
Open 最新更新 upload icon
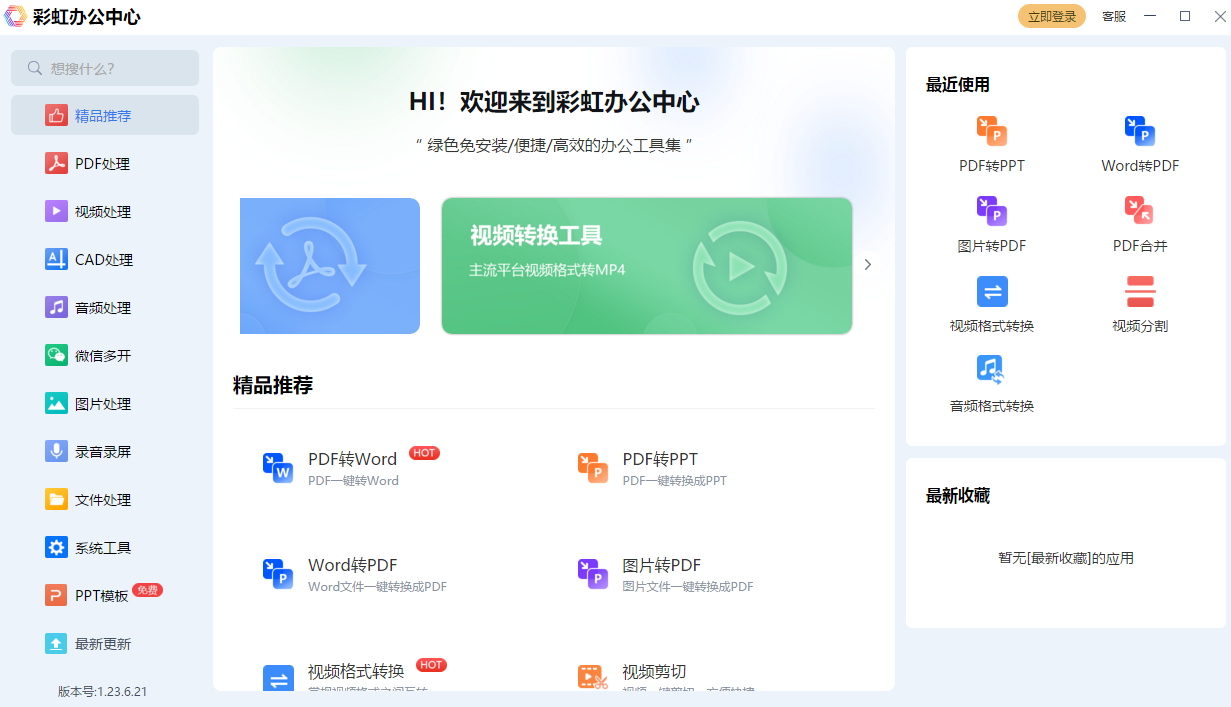click(x=56, y=643)
